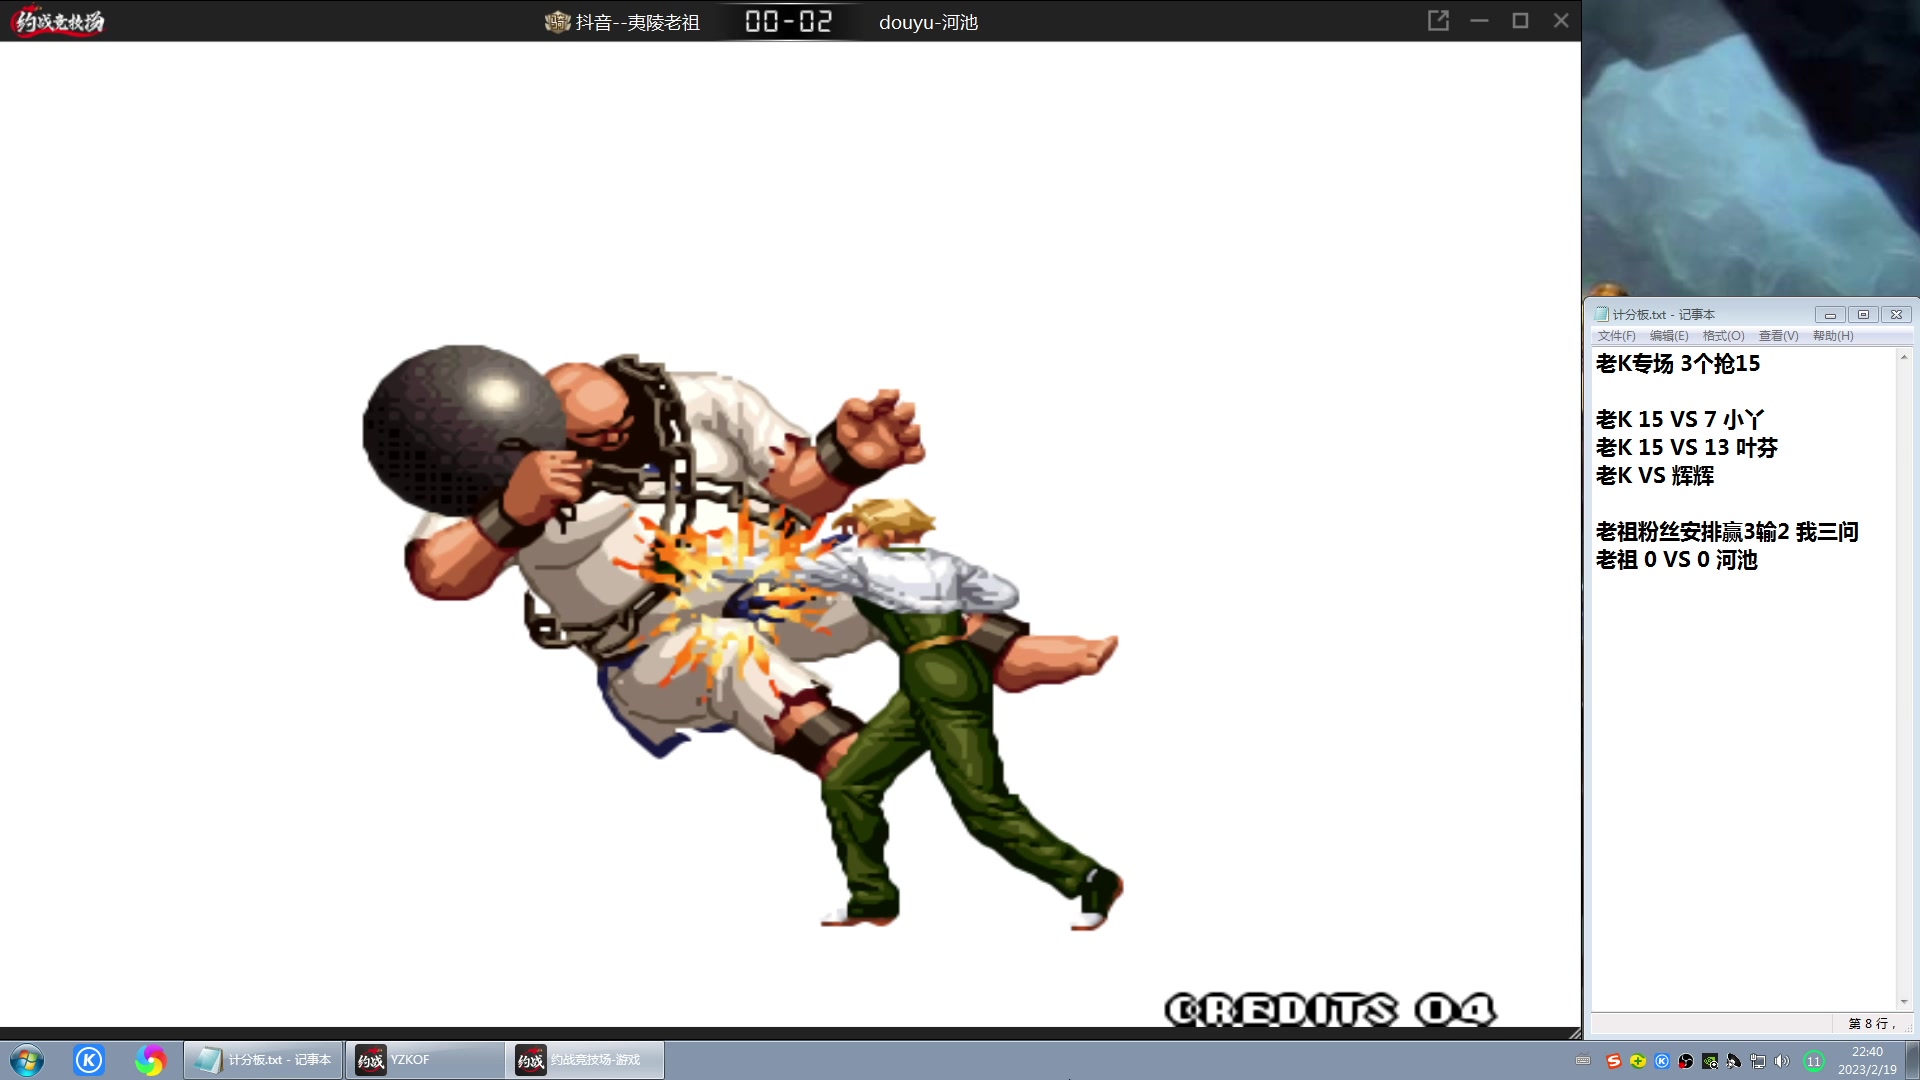Click the CREDITS 04 text in game

click(1331, 1010)
